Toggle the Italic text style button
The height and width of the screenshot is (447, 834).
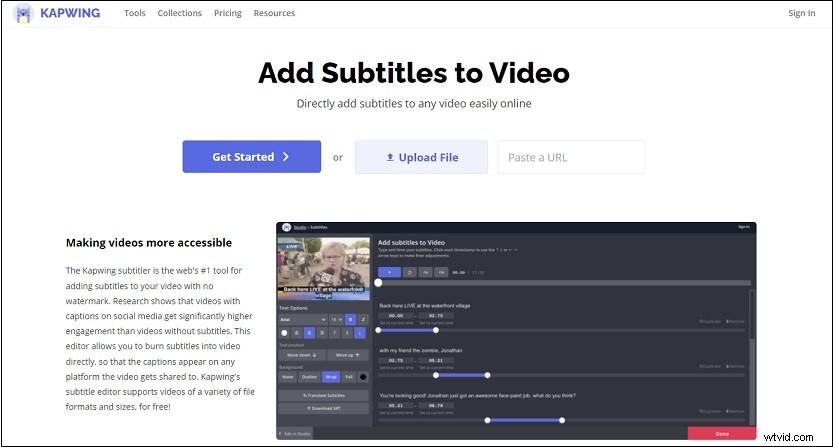point(363,319)
